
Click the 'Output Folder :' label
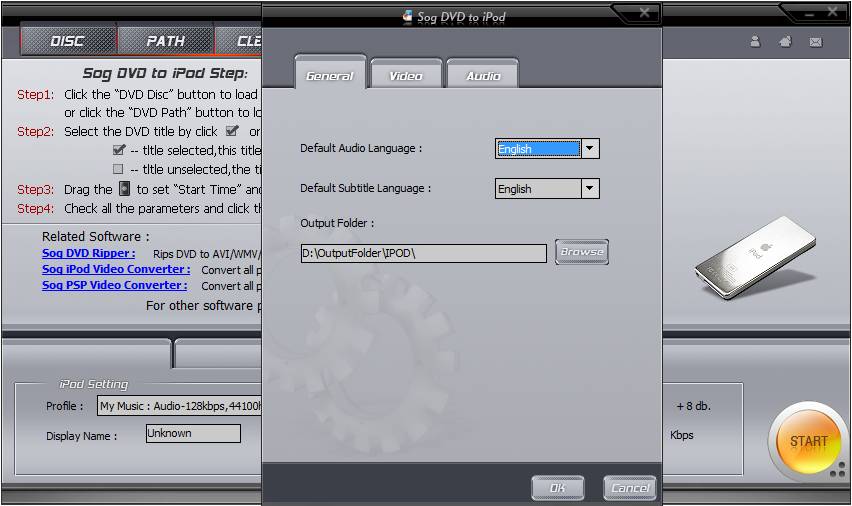click(x=337, y=223)
